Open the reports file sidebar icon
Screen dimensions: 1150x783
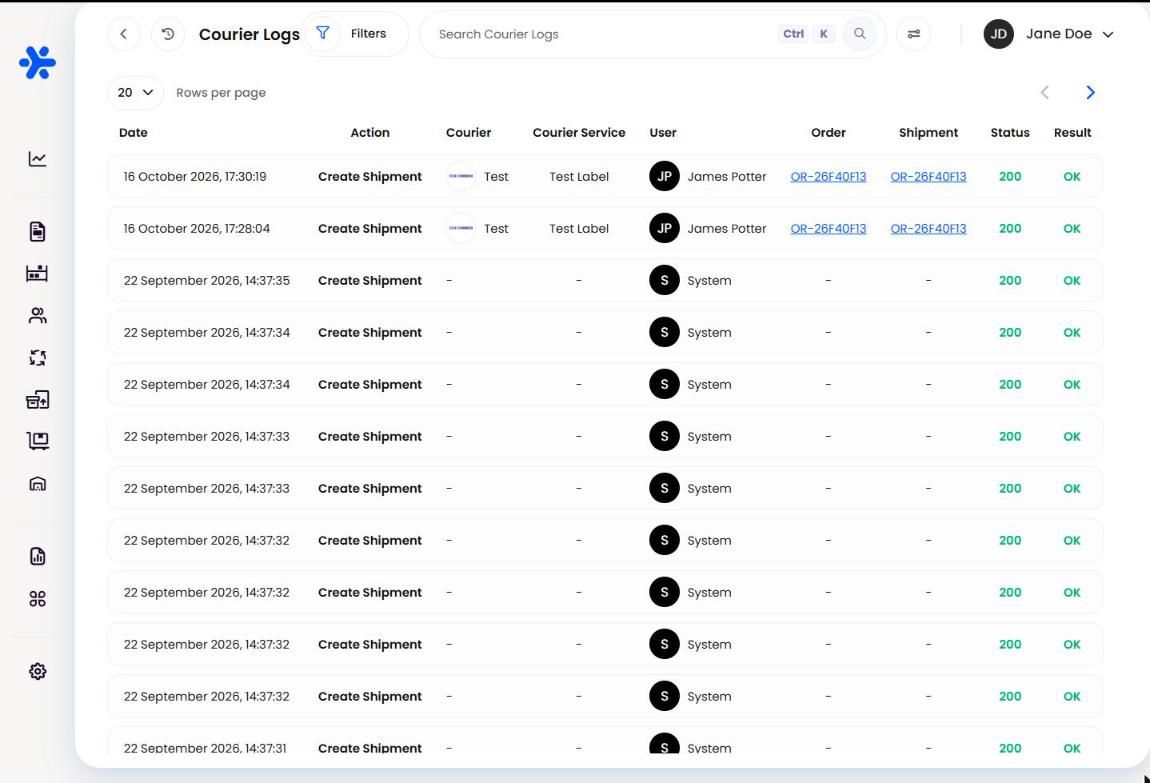37,556
